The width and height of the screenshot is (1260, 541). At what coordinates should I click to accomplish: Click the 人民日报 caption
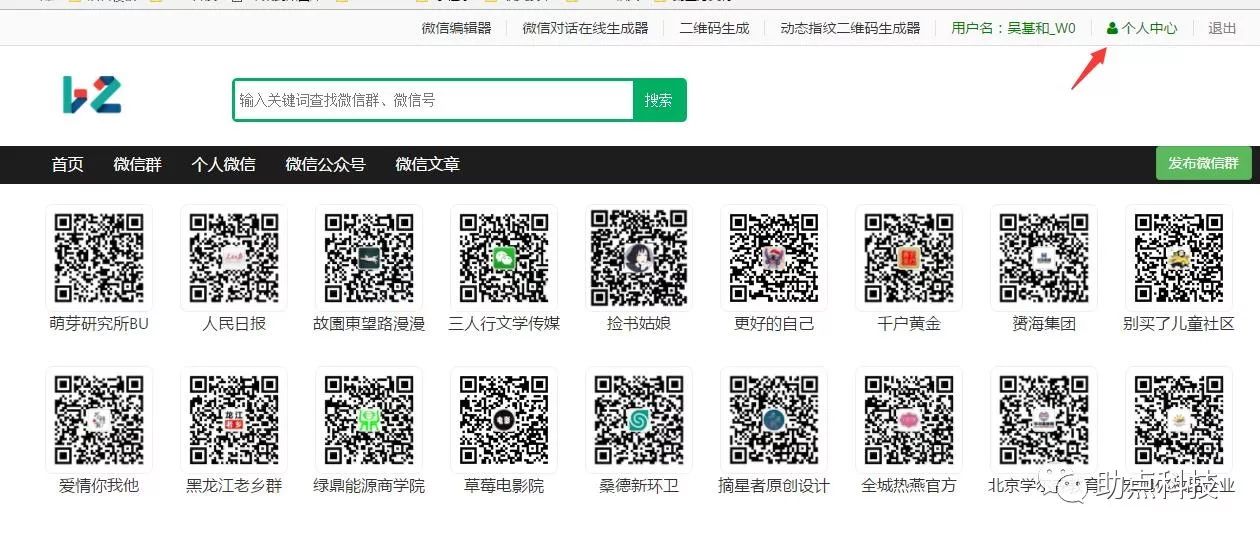click(x=234, y=324)
